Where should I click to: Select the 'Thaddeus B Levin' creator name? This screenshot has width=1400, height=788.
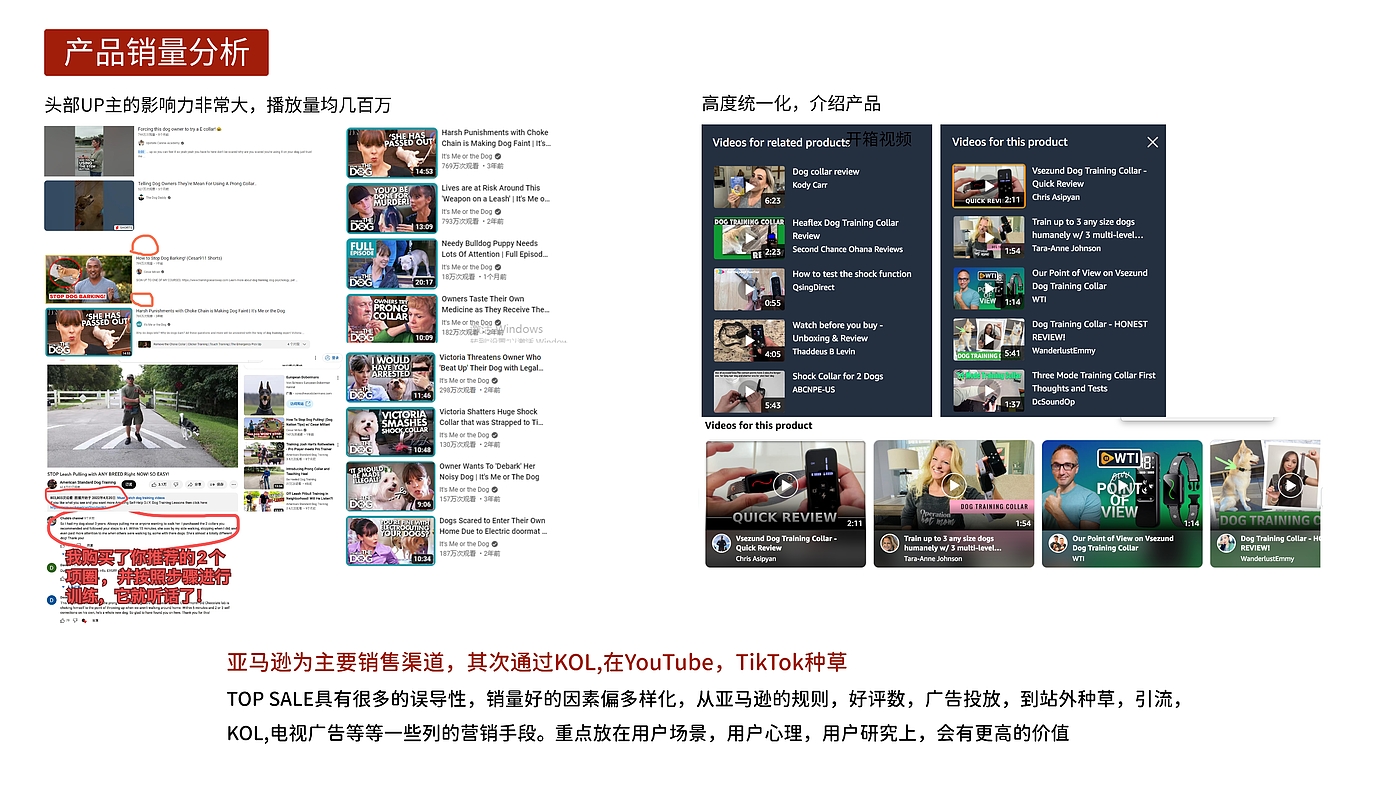pyautogui.click(x=825, y=351)
